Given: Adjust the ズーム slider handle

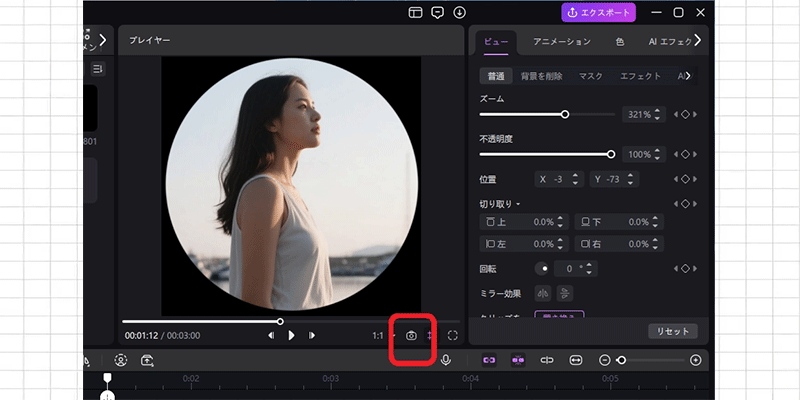Looking at the screenshot, I should tap(565, 114).
